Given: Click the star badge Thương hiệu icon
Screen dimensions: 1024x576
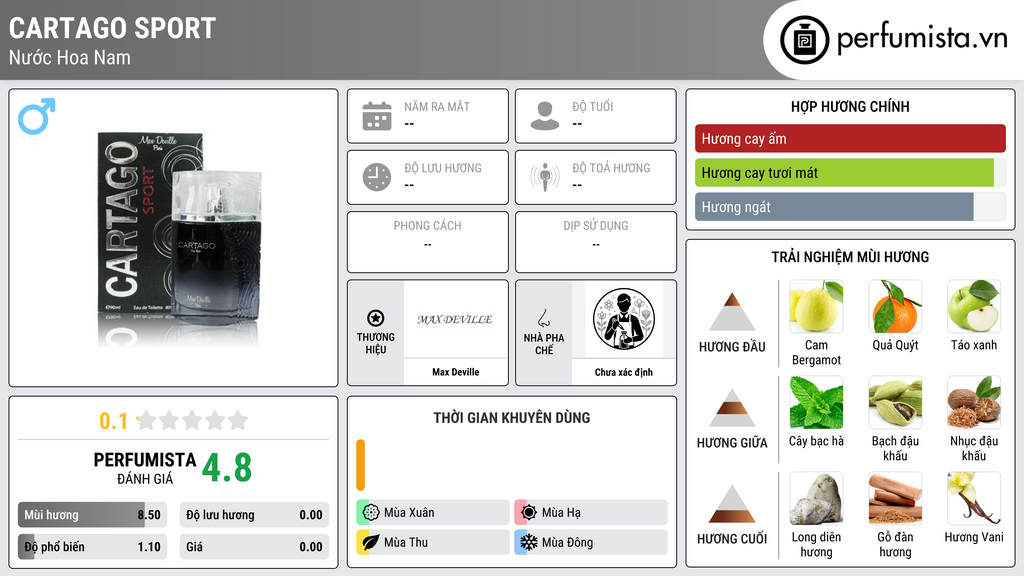Looking at the screenshot, I should pyautogui.click(x=376, y=318).
